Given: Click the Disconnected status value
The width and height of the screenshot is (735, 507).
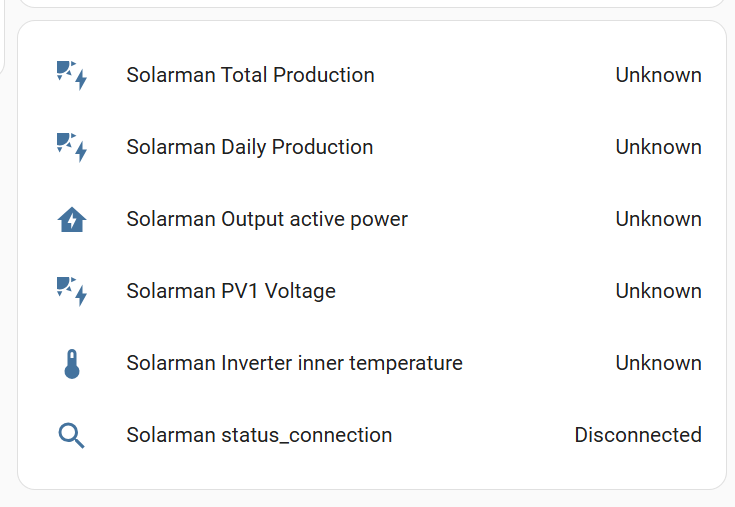Looking at the screenshot, I should (x=637, y=435).
